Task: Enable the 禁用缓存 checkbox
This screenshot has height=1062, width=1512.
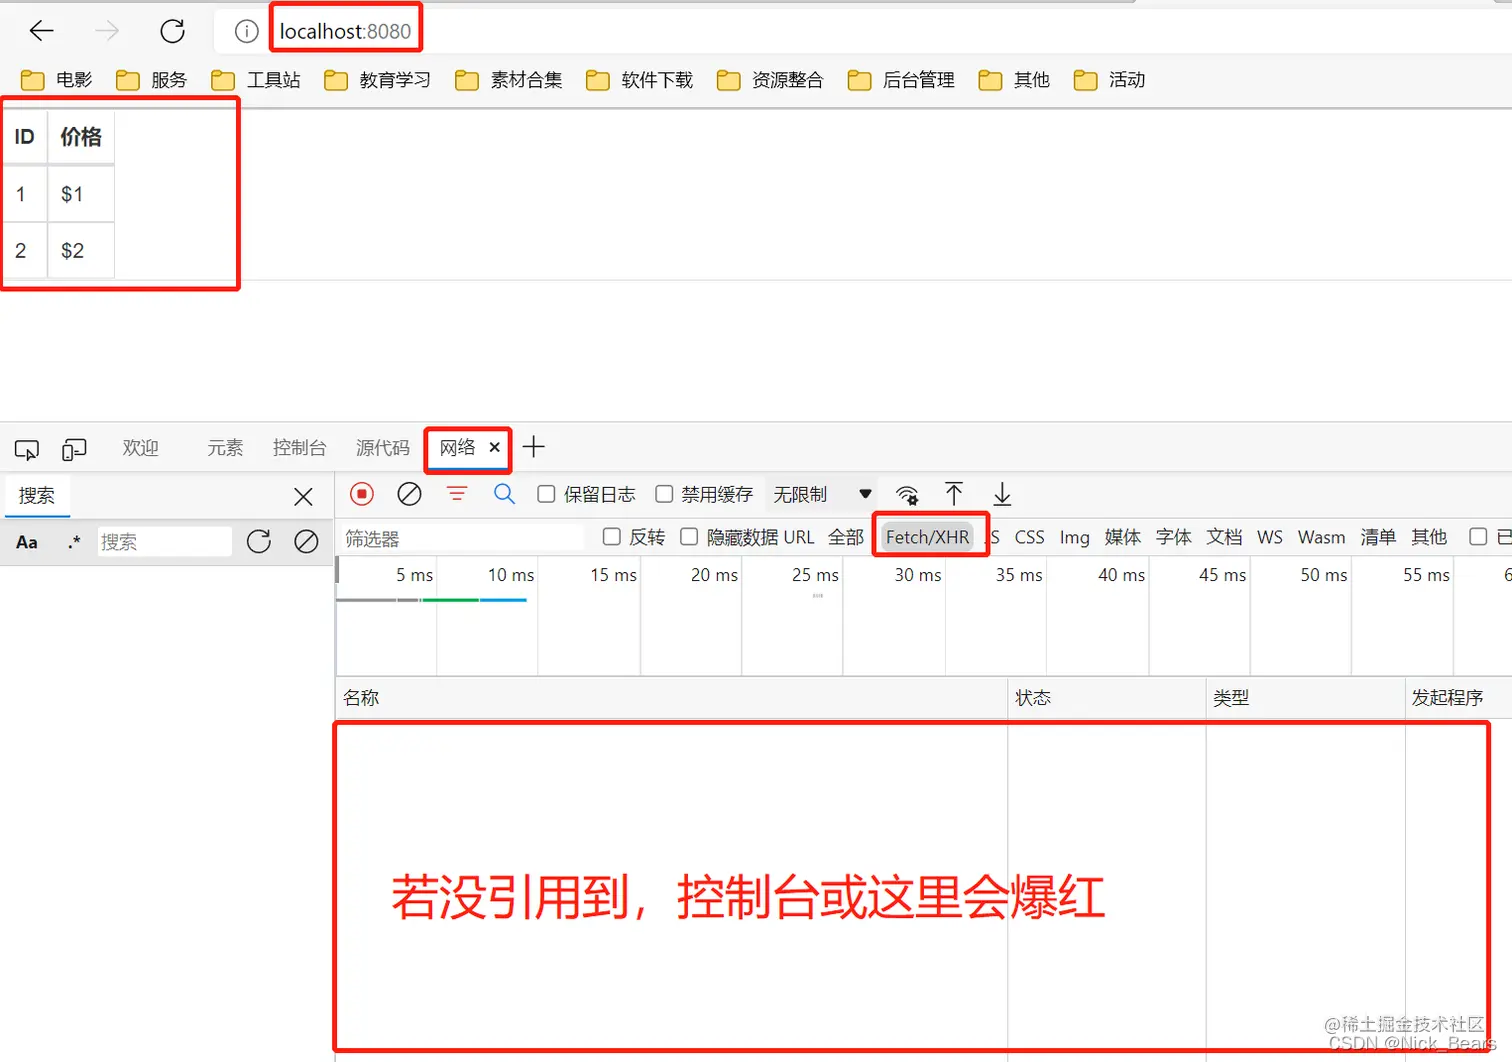Action: pyautogui.click(x=664, y=494)
